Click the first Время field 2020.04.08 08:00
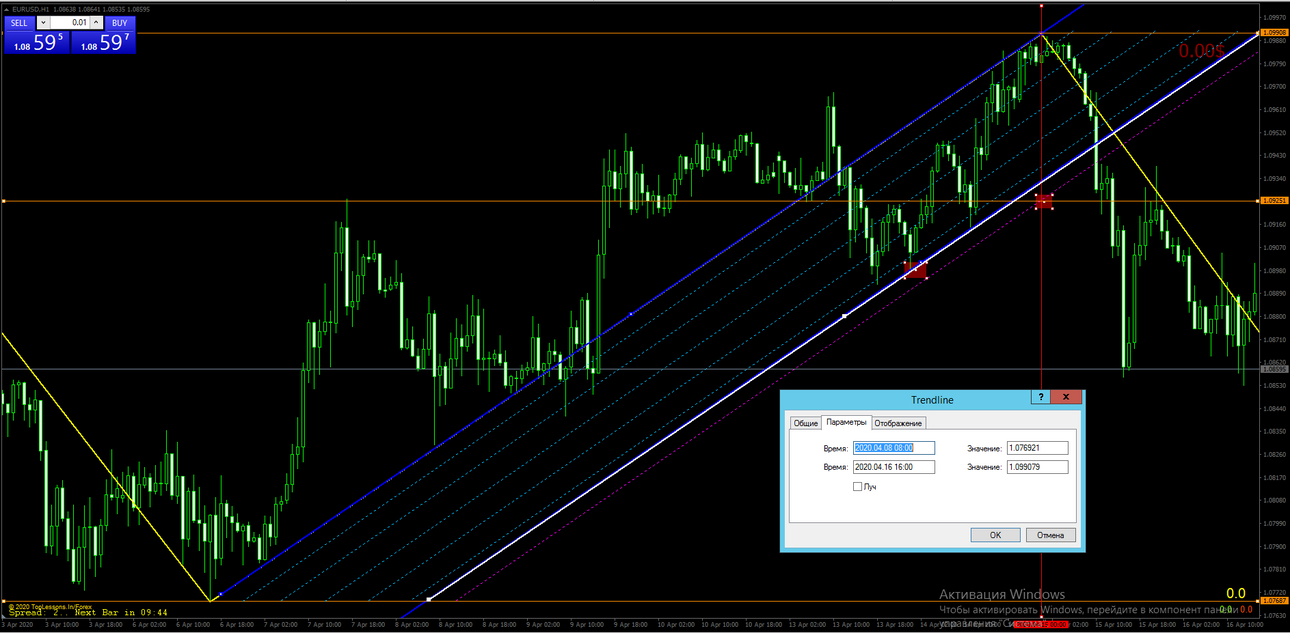The height and width of the screenshot is (633, 1290). coord(894,448)
